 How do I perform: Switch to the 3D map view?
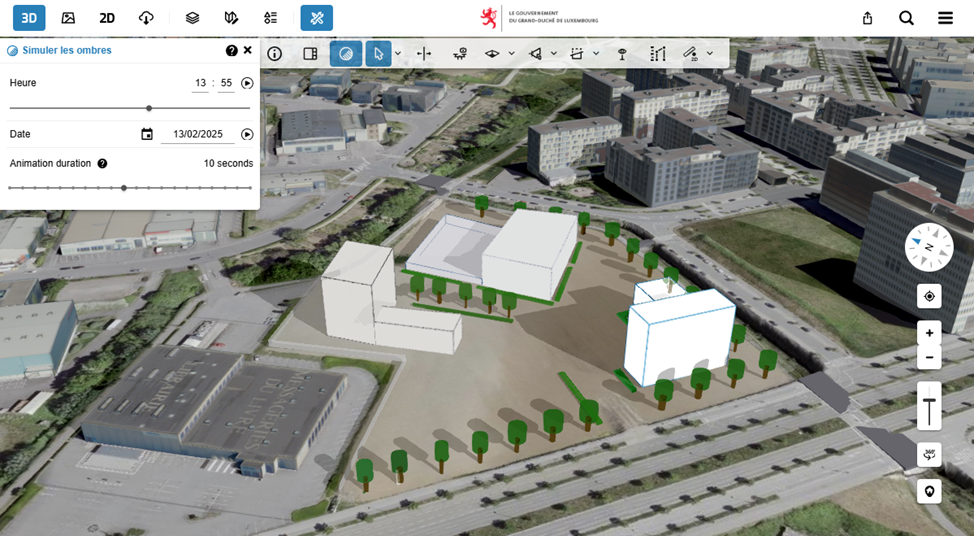coord(29,18)
